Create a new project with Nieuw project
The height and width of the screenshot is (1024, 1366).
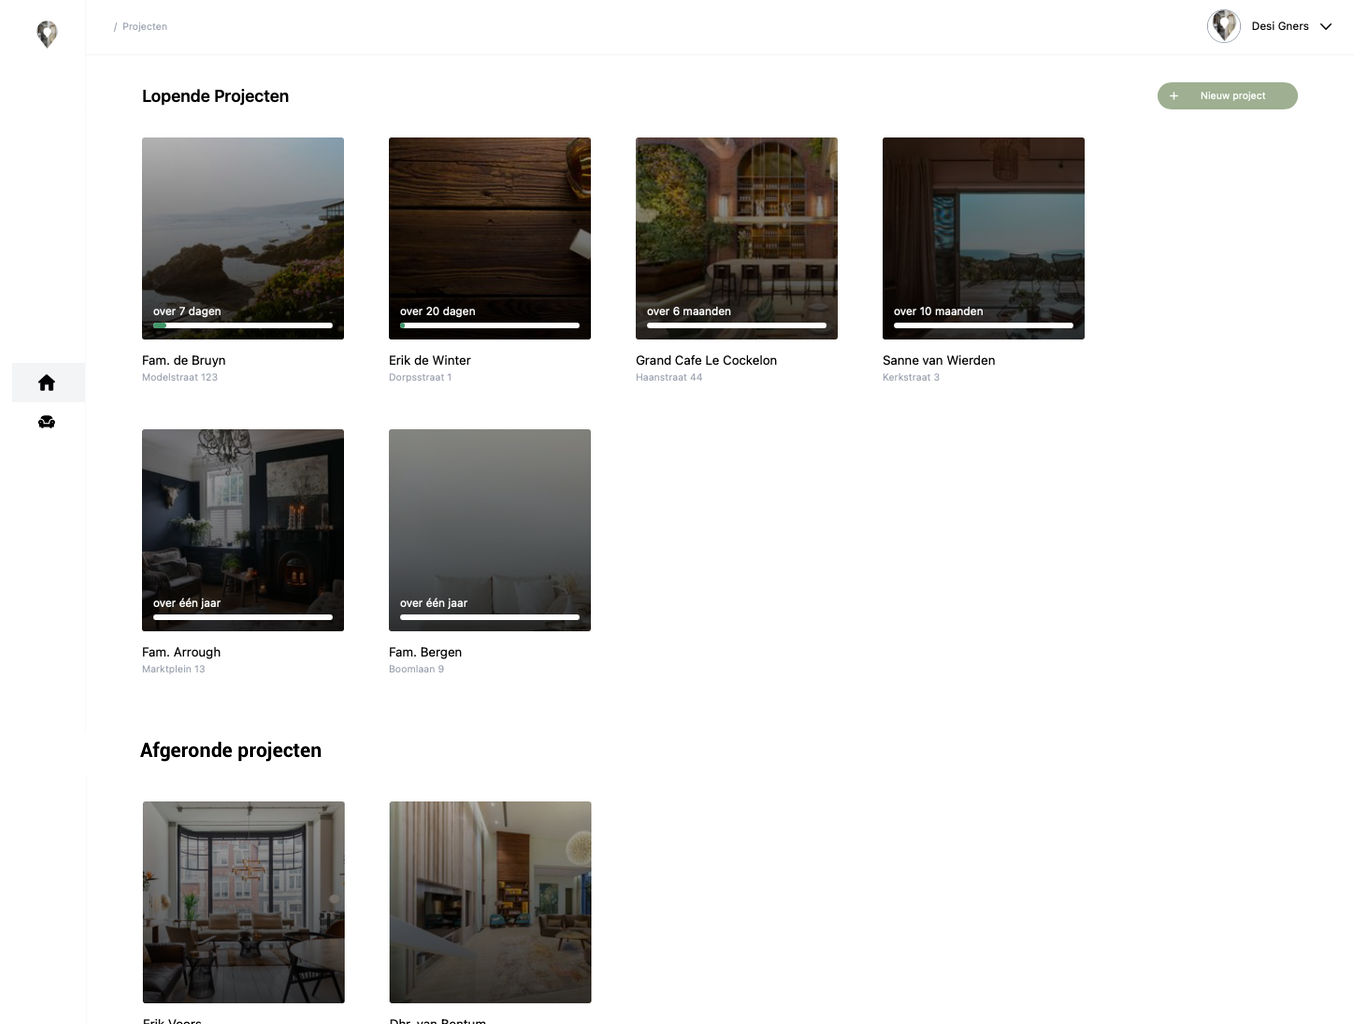[x=1227, y=96]
